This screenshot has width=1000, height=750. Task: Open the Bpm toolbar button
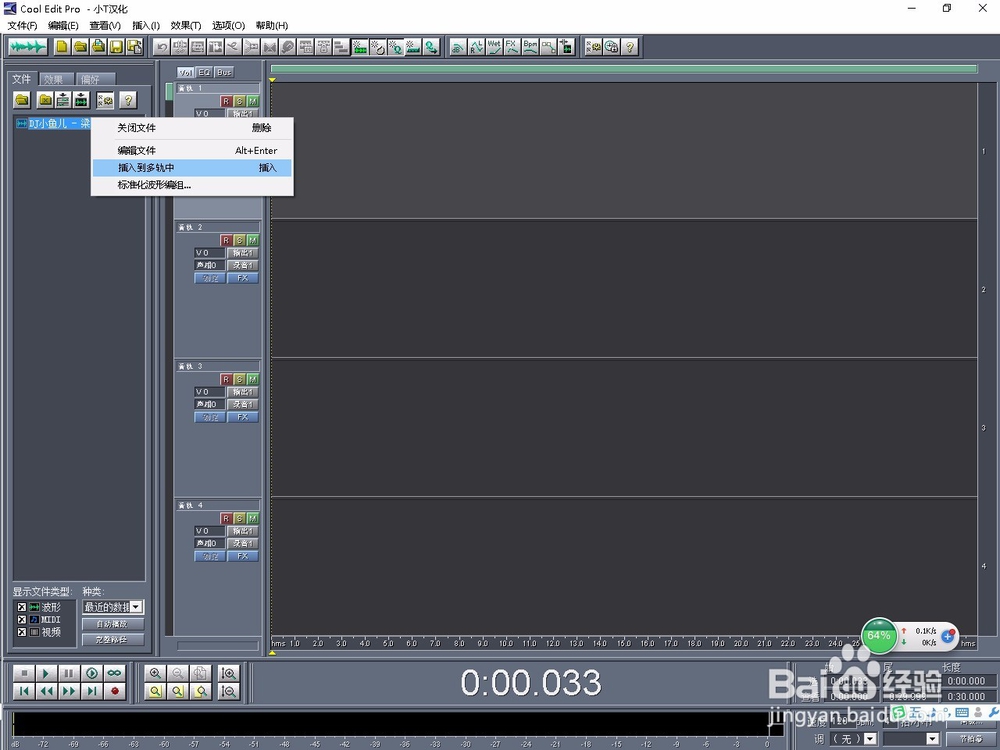tap(530, 47)
